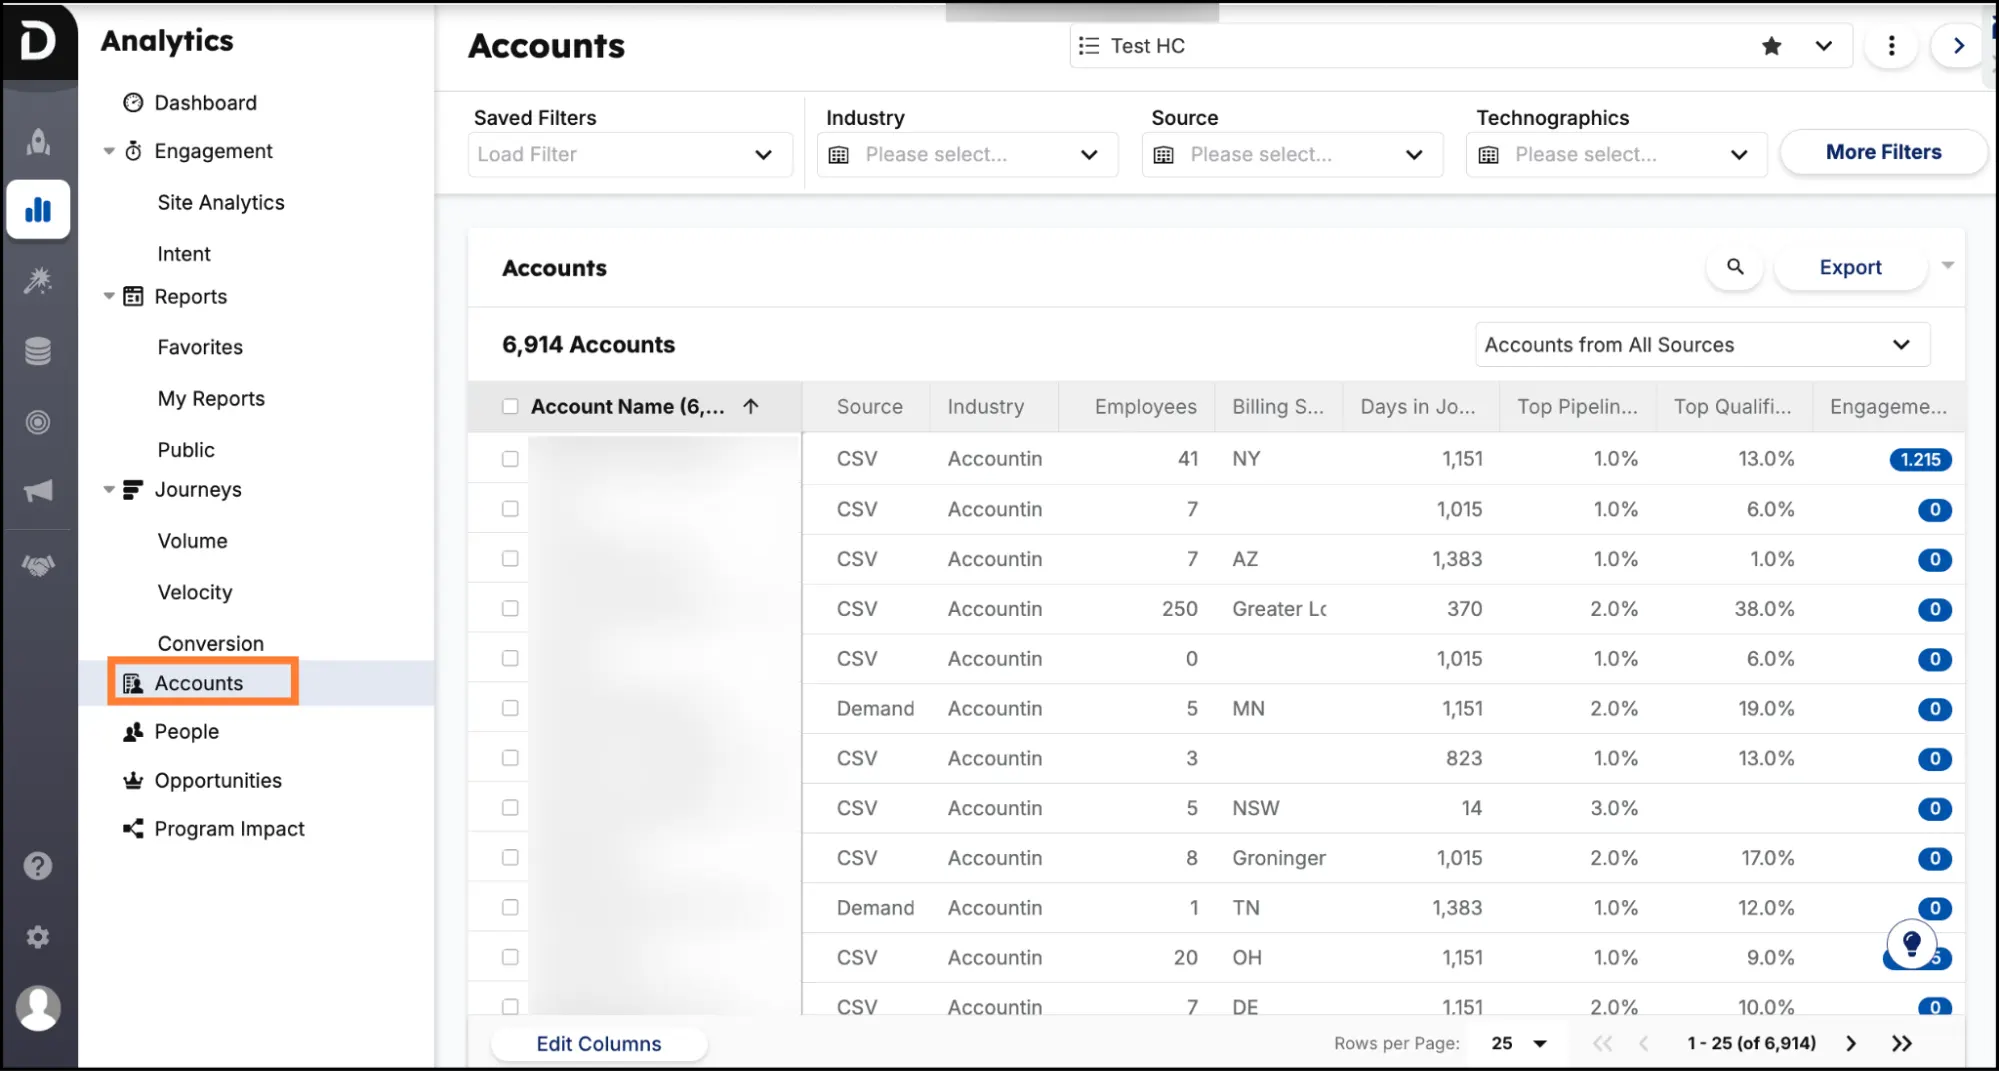
Task: Click the help question mark icon
Action: (x=38, y=864)
